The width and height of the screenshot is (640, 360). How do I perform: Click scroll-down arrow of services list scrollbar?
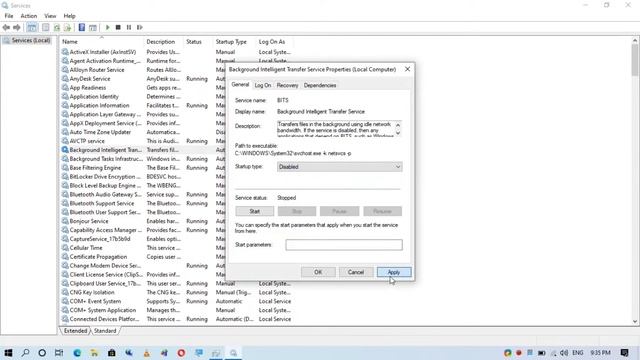[635, 321]
